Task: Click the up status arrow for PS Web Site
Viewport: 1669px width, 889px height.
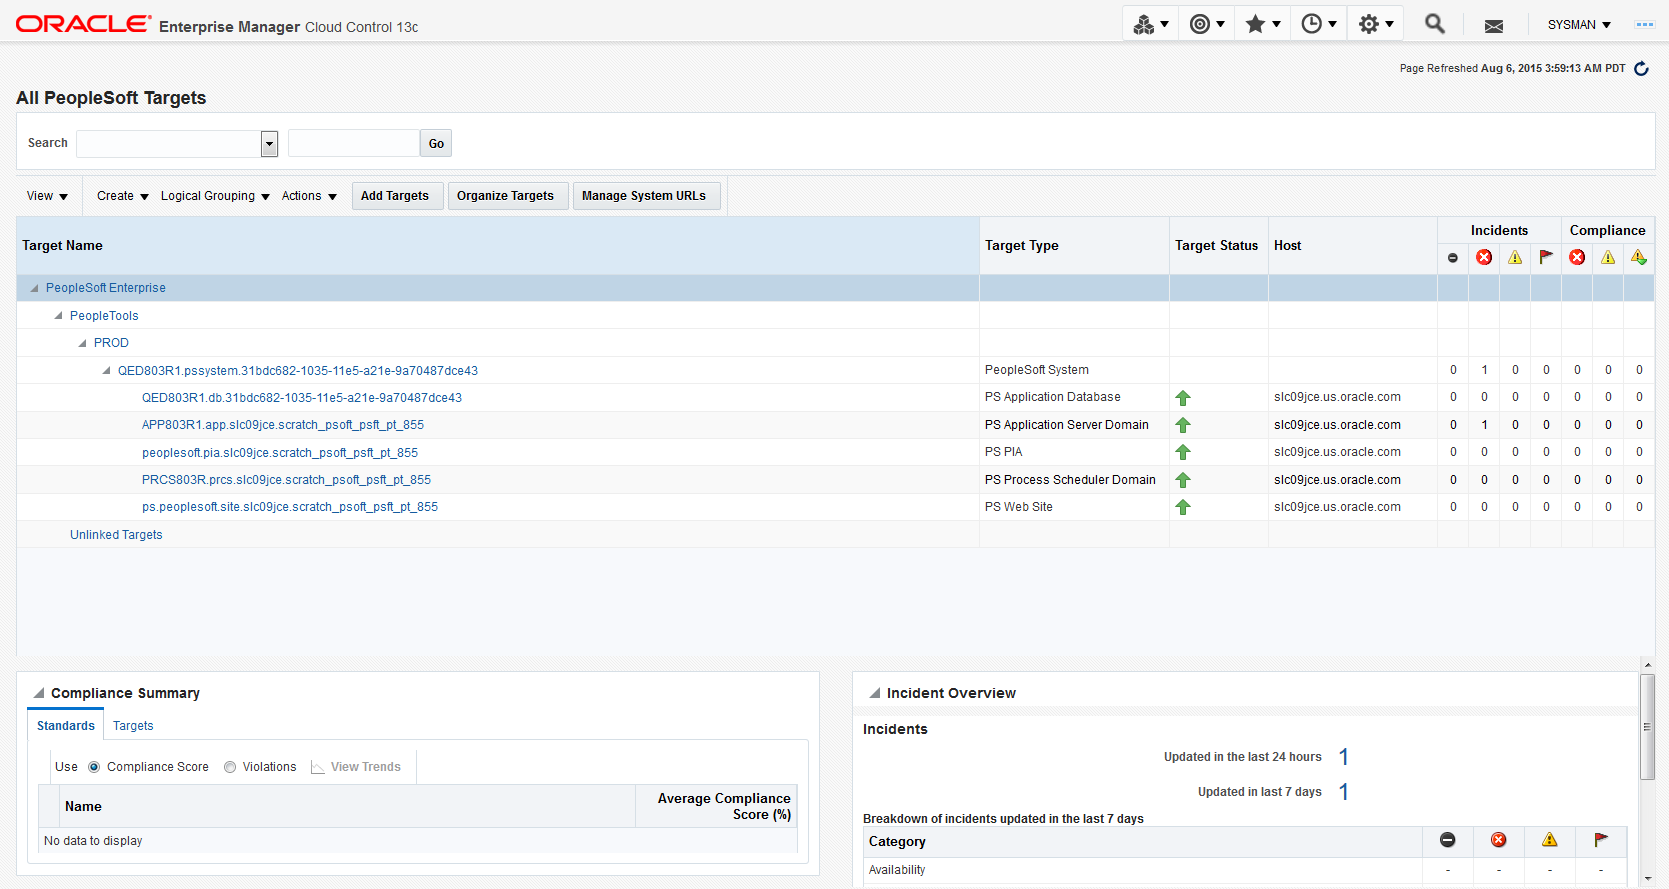Action: pos(1183,507)
